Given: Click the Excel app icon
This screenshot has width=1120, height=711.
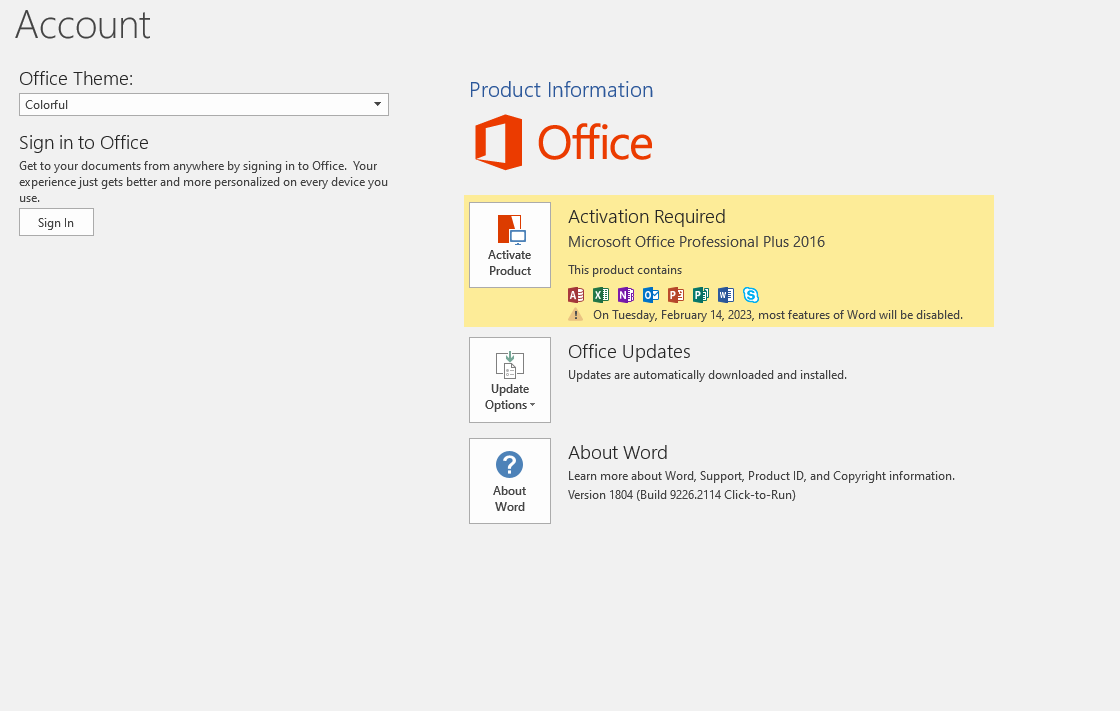Looking at the screenshot, I should [x=601, y=294].
